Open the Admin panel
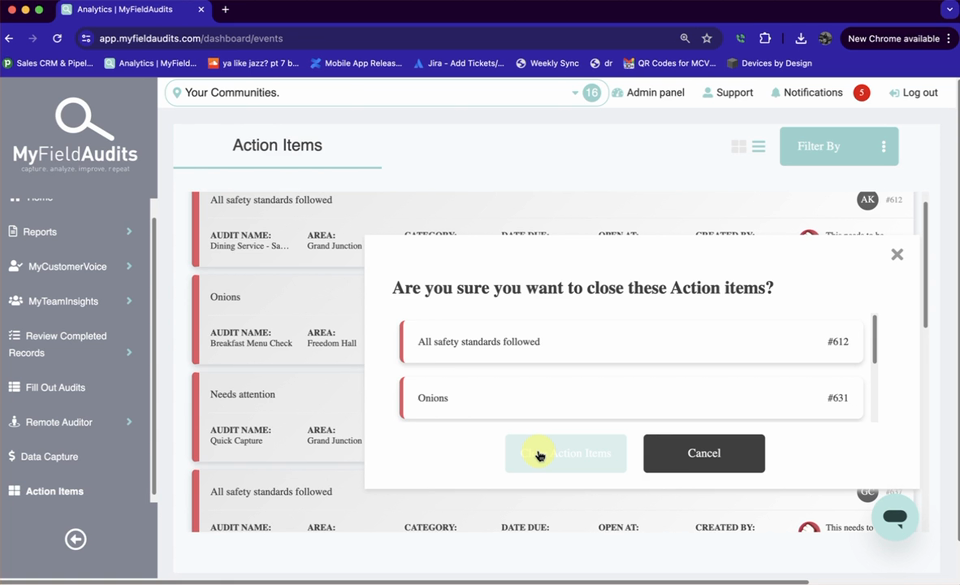 pos(648,92)
